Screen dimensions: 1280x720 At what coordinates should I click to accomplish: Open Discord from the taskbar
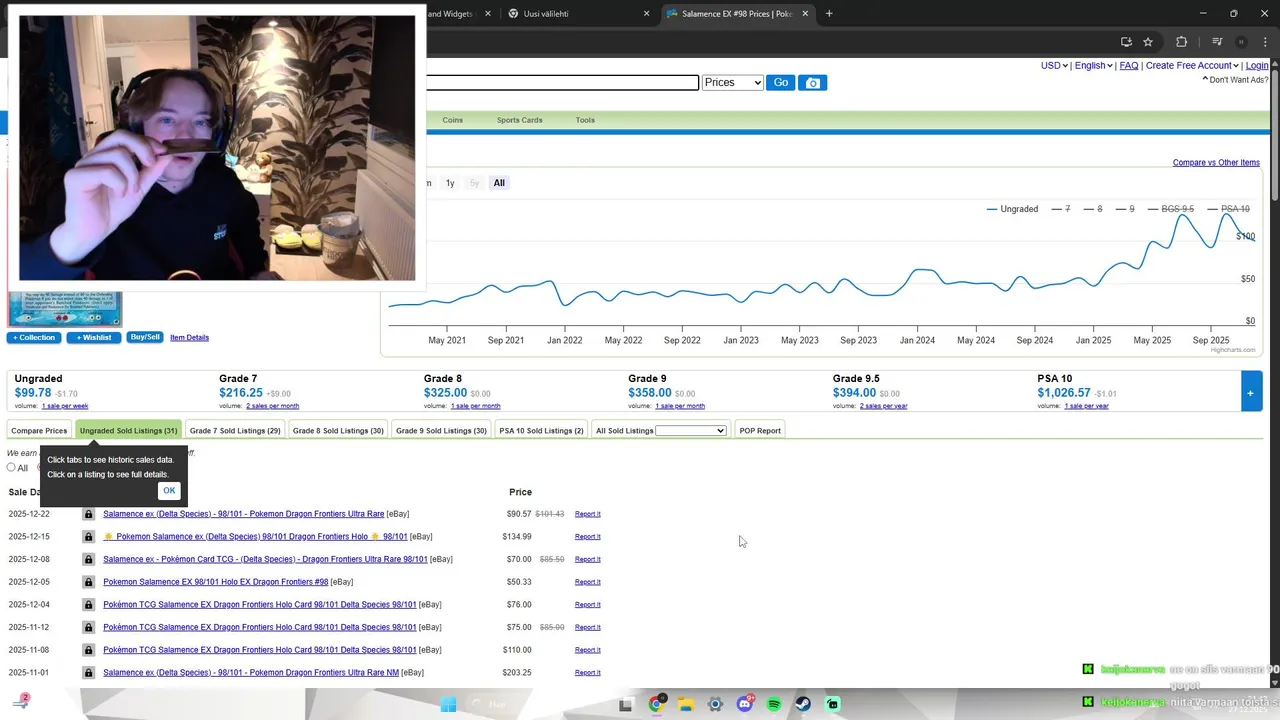[745, 704]
